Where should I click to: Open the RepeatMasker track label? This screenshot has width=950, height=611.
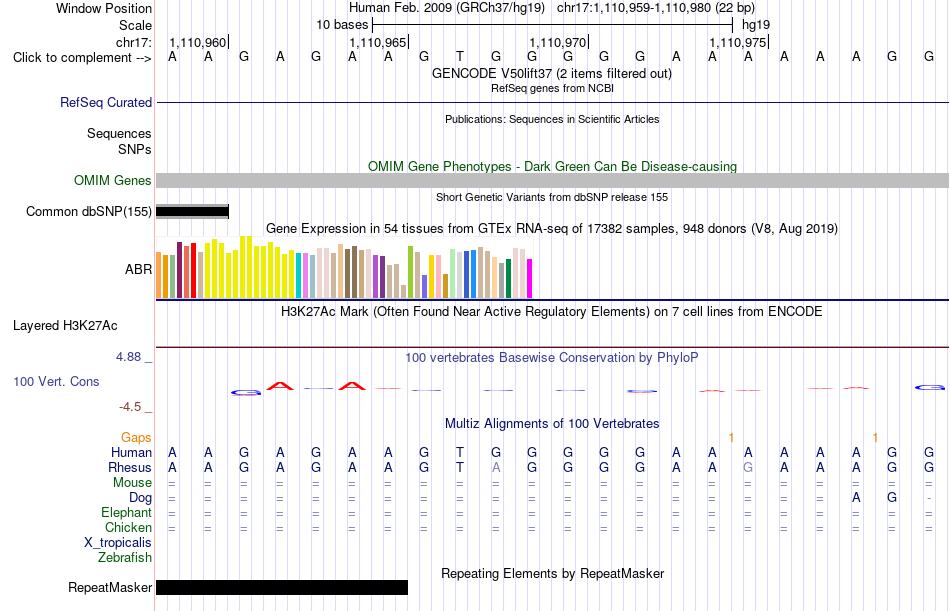[110, 587]
